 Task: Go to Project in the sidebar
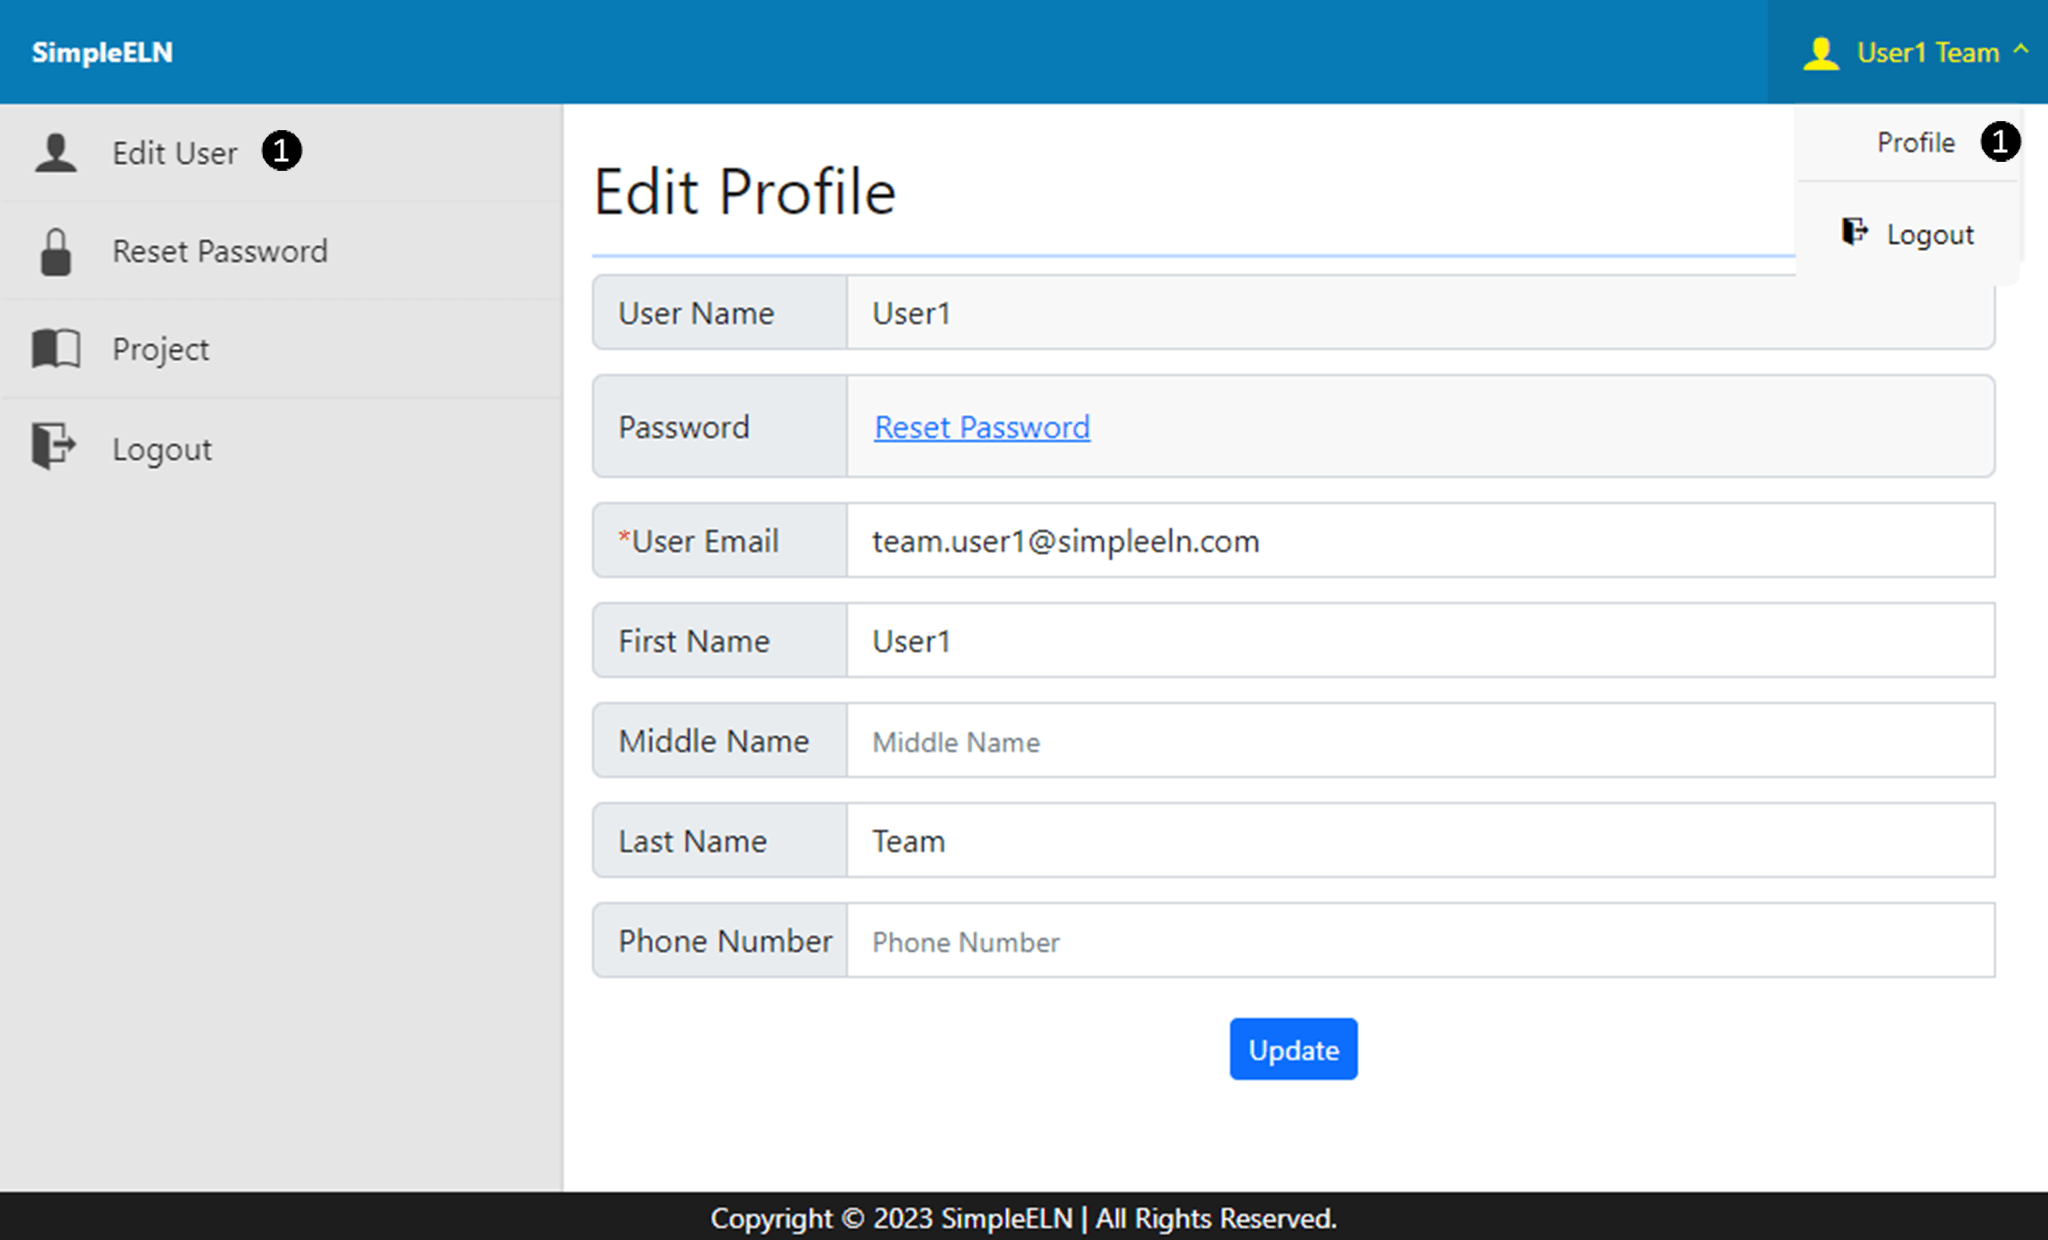(x=161, y=349)
